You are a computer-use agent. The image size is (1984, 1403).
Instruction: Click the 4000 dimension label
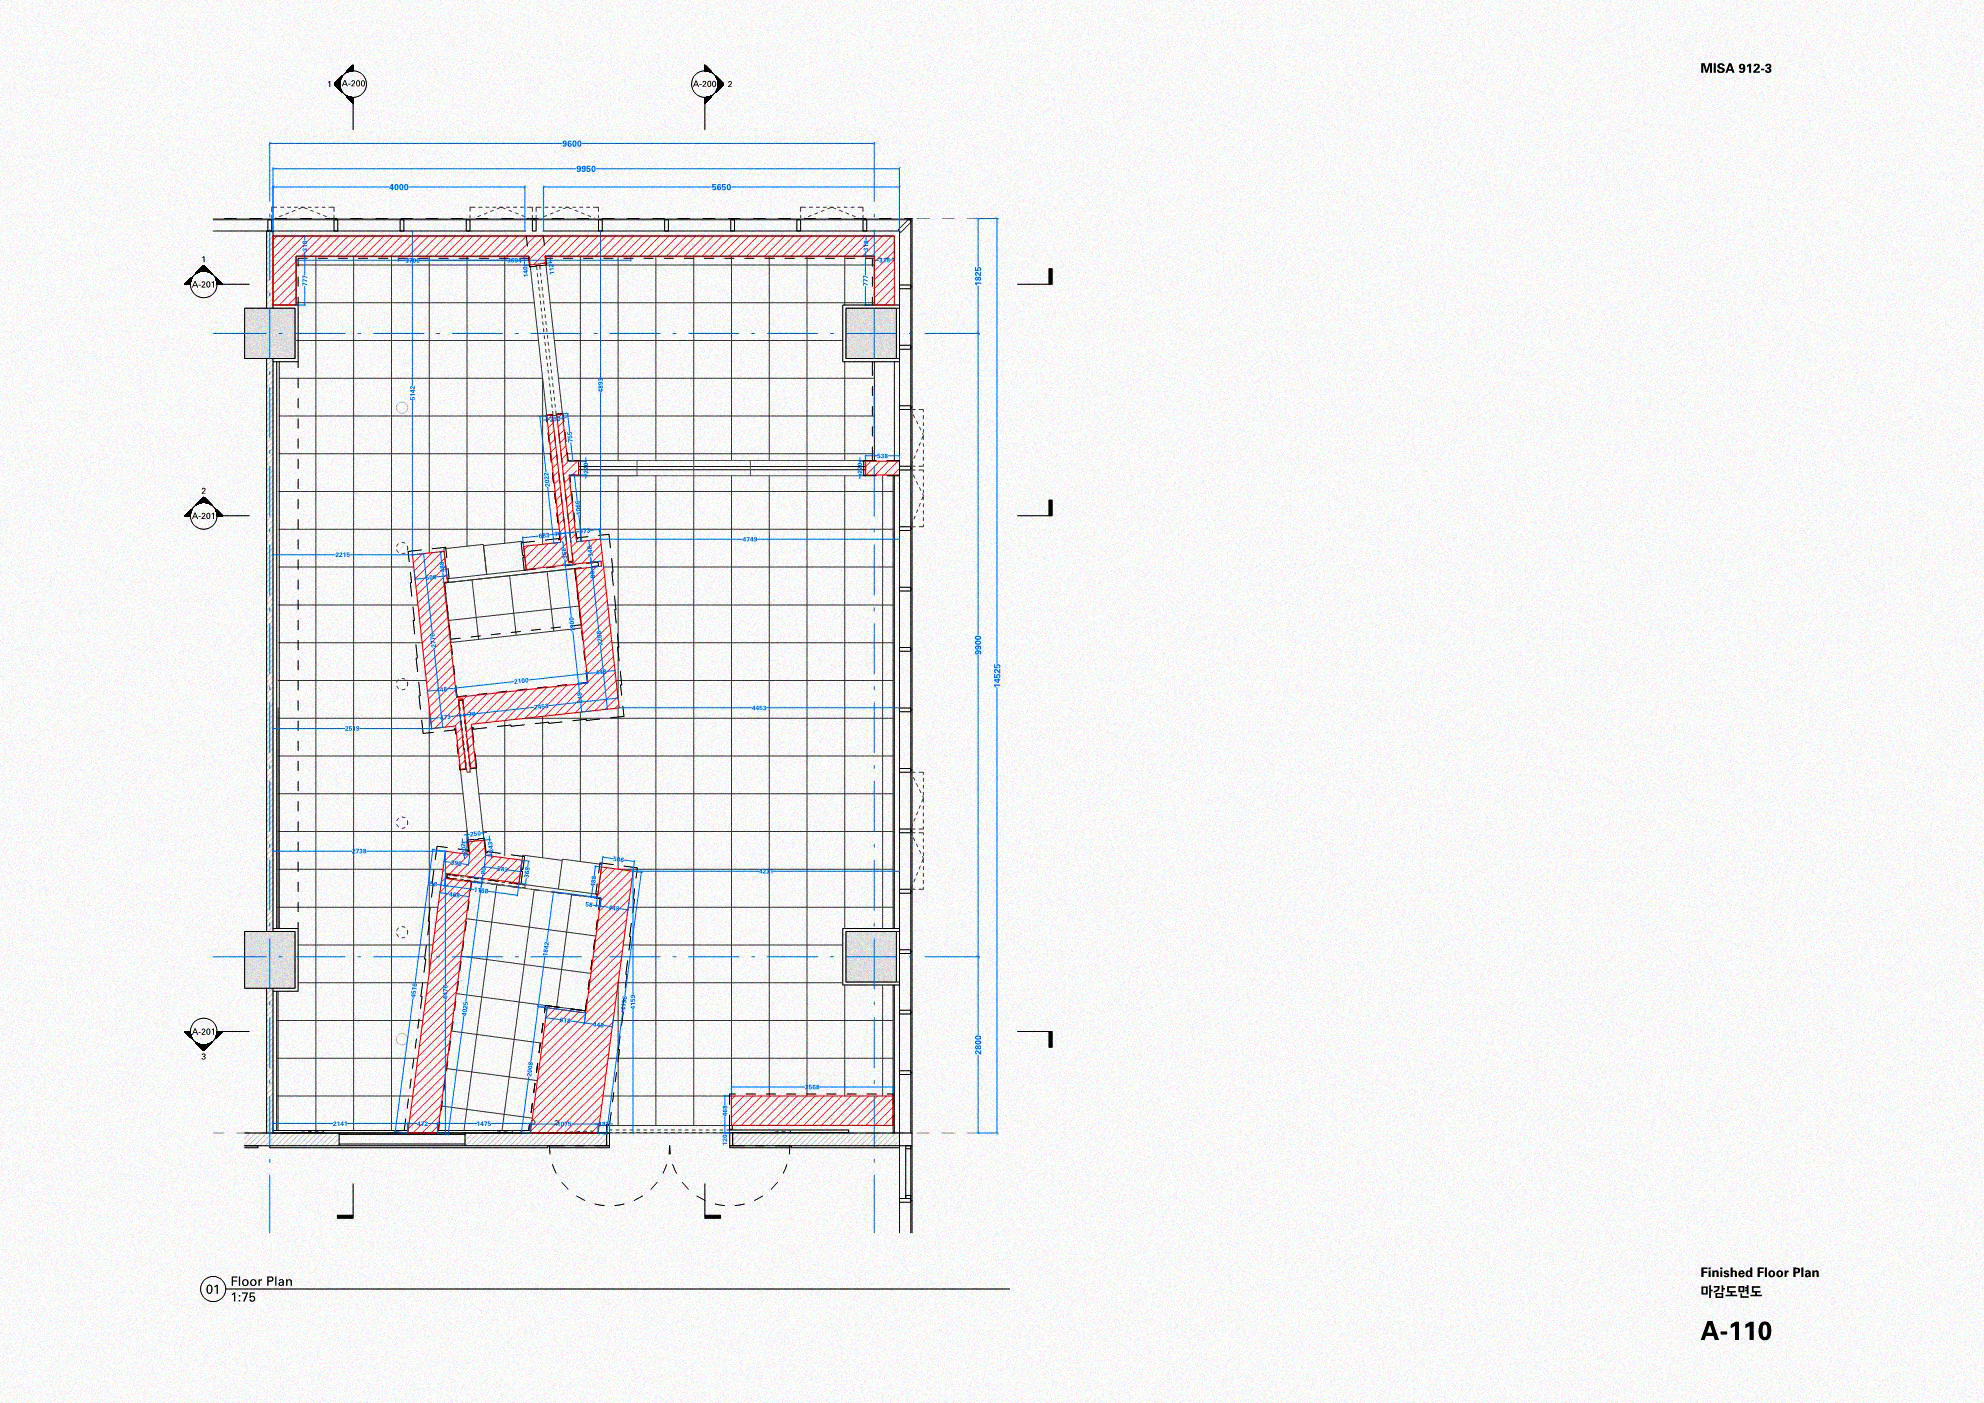click(398, 187)
